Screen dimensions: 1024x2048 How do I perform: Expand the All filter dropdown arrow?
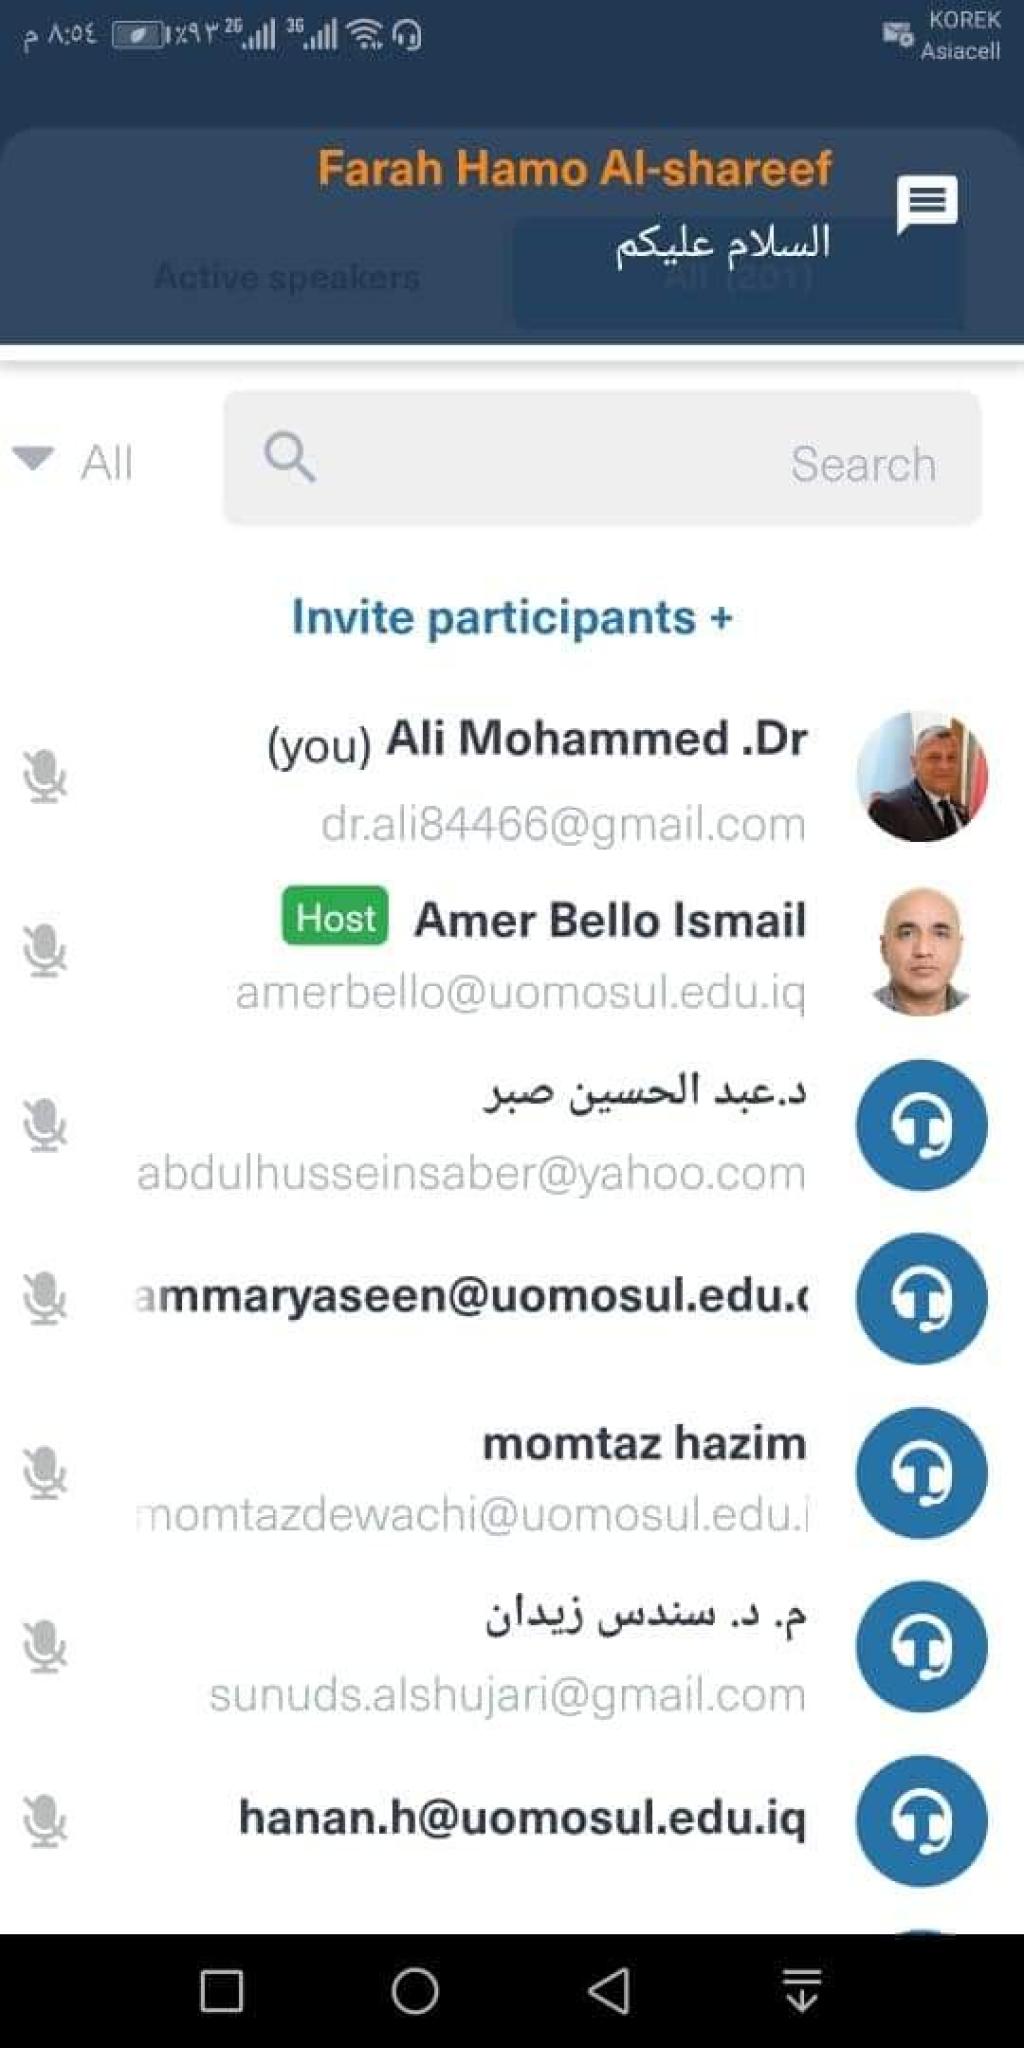(x=33, y=459)
